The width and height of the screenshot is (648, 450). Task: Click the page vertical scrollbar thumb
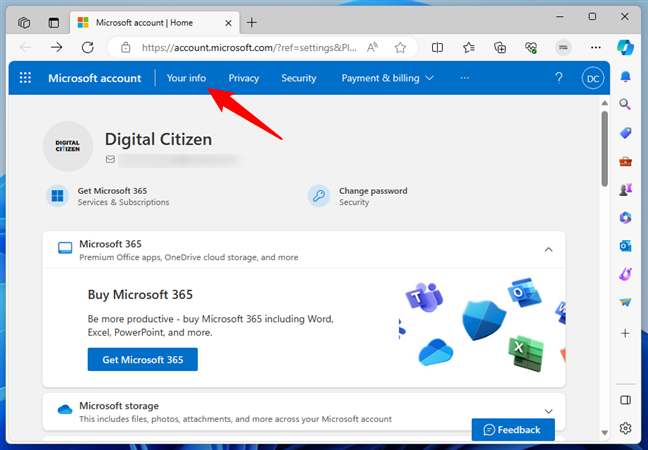(x=605, y=148)
